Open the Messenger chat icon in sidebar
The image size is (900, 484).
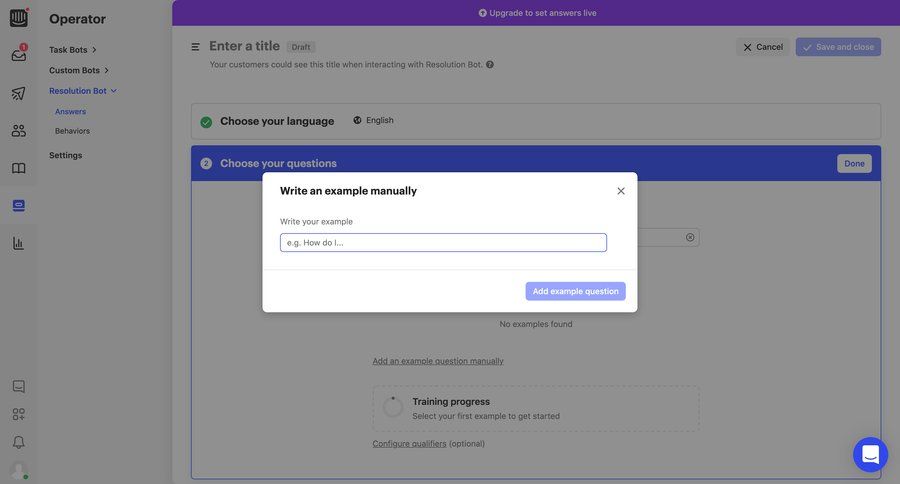(x=18, y=386)
